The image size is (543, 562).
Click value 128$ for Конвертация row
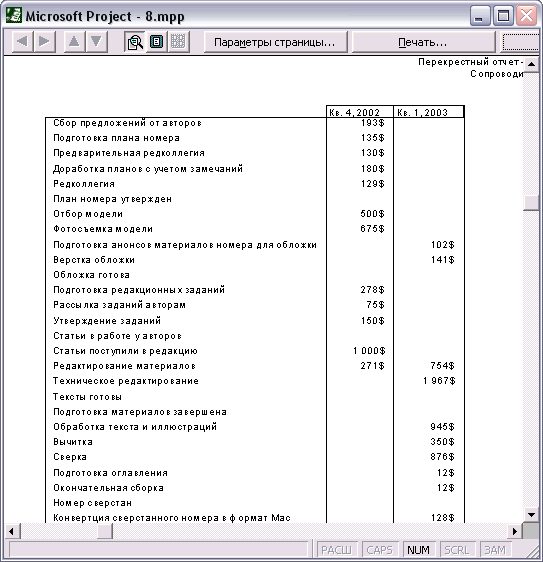443,518
